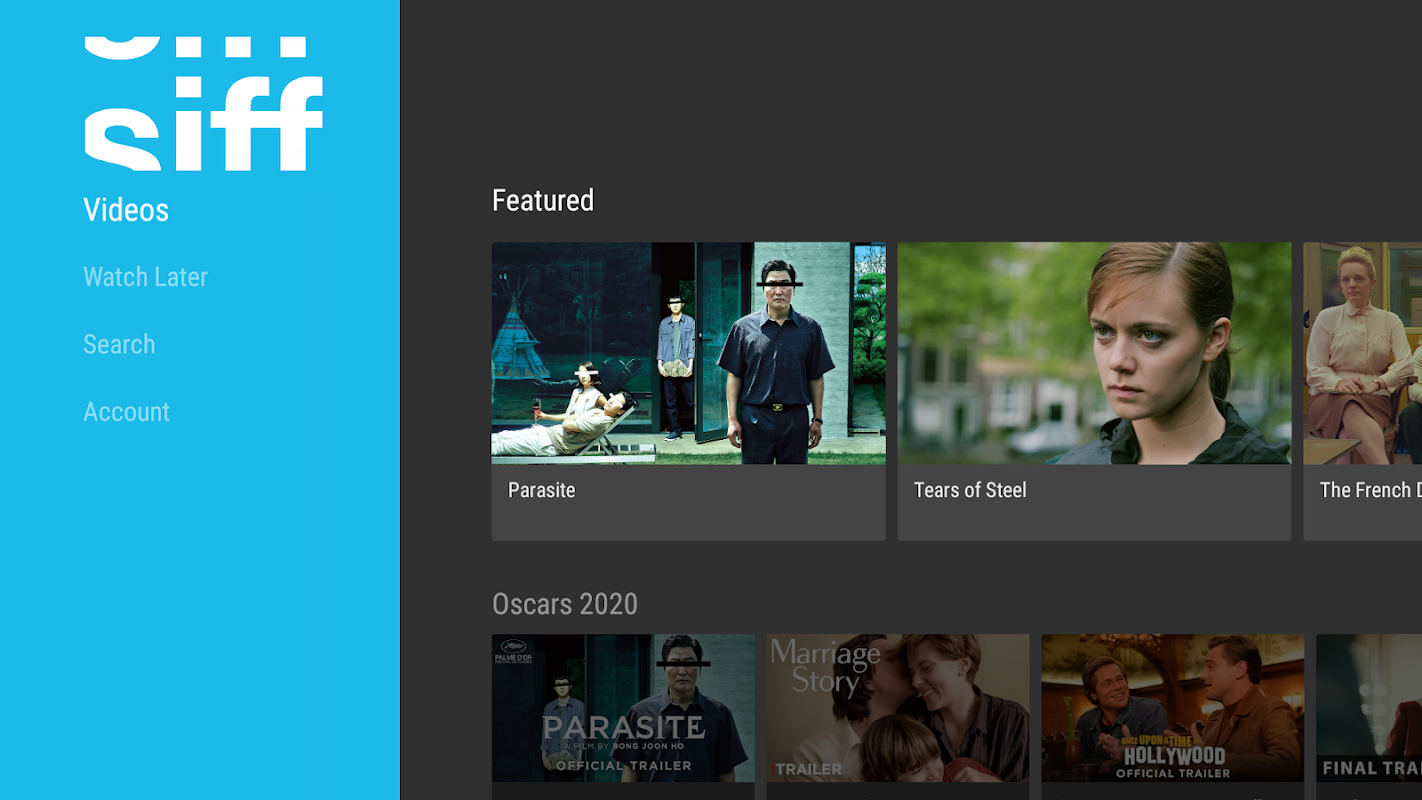Open the Videos menu item

coord(126,210)
